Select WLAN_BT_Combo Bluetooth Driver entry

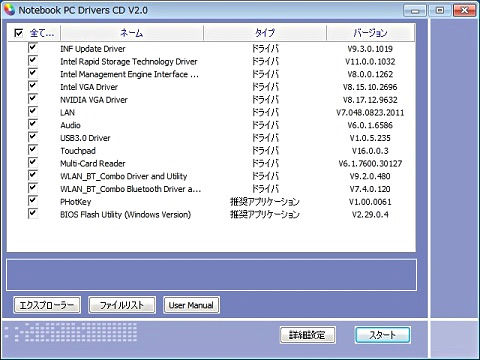(x=130, y=189)
